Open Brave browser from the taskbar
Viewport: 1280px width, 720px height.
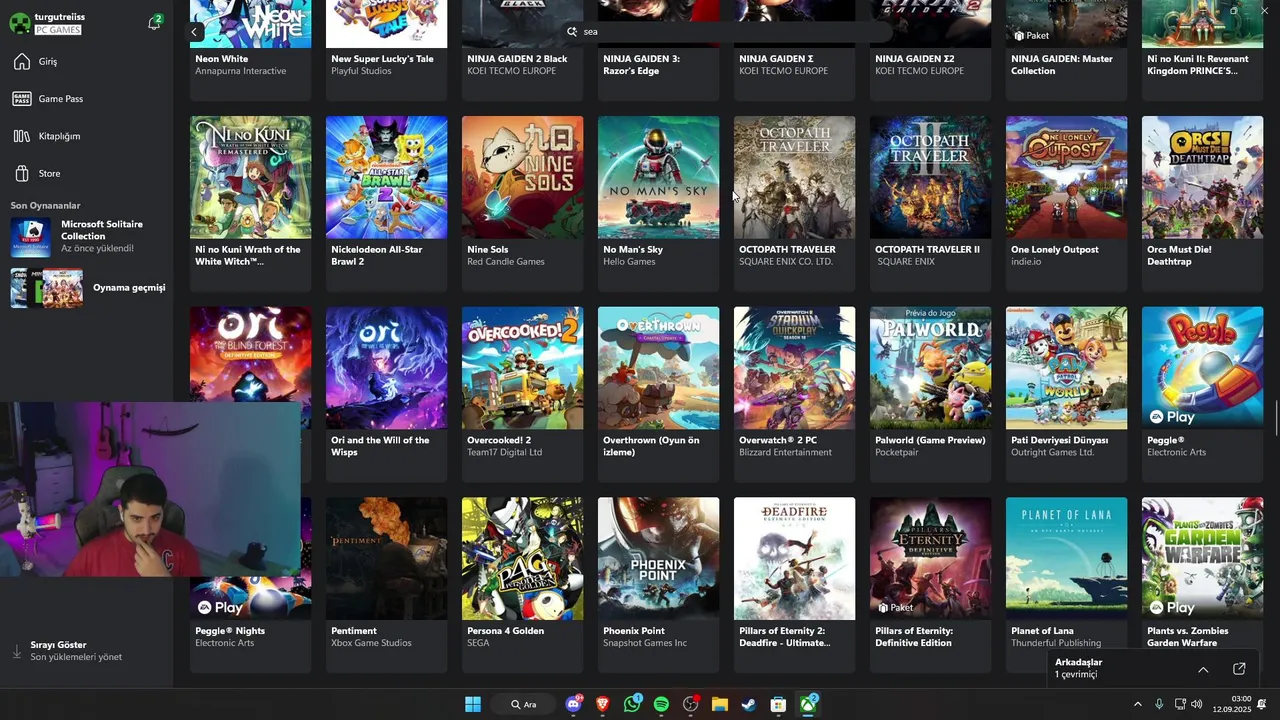click(602, 705)
